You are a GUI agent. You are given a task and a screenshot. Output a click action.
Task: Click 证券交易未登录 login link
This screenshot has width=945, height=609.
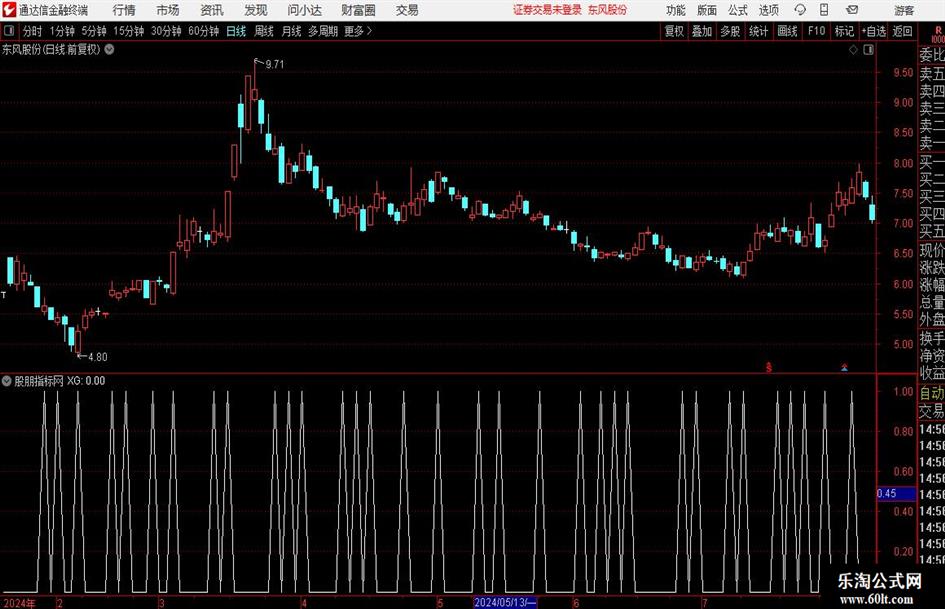(x=547, y=10)
